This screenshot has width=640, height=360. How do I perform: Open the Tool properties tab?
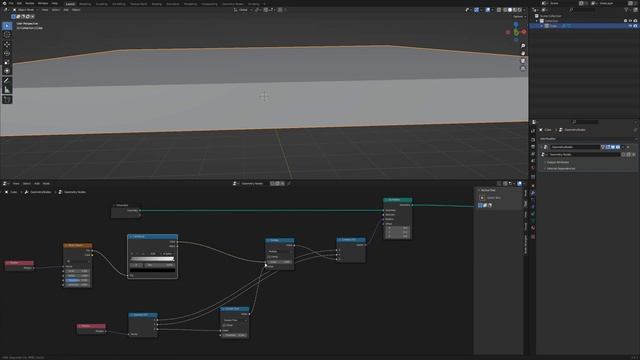point(533,131)
